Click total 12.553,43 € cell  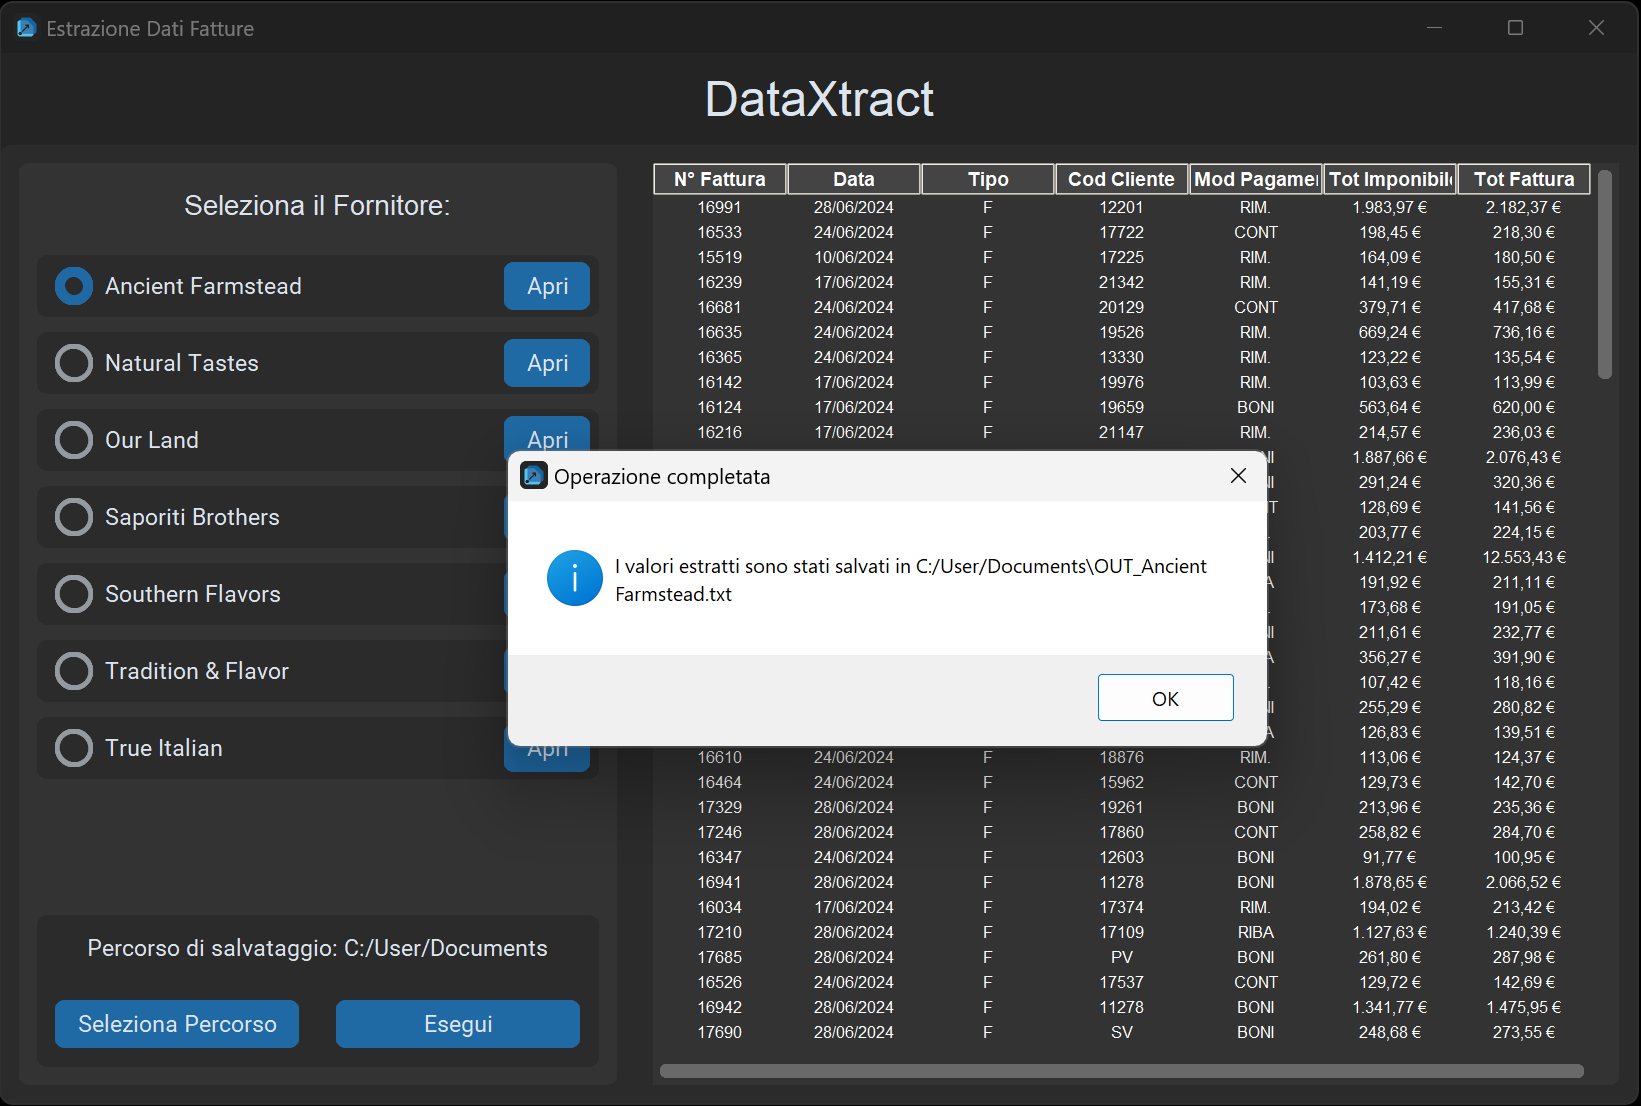[1524, 557]
